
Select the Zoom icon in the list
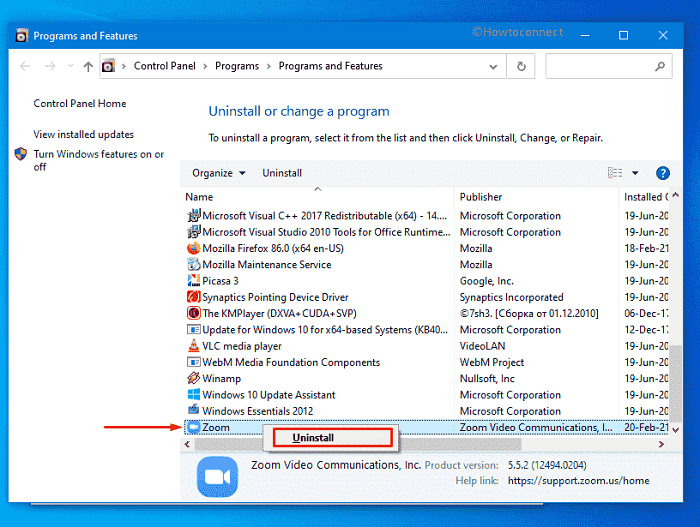pyautogui.click(x=193, y=427)
